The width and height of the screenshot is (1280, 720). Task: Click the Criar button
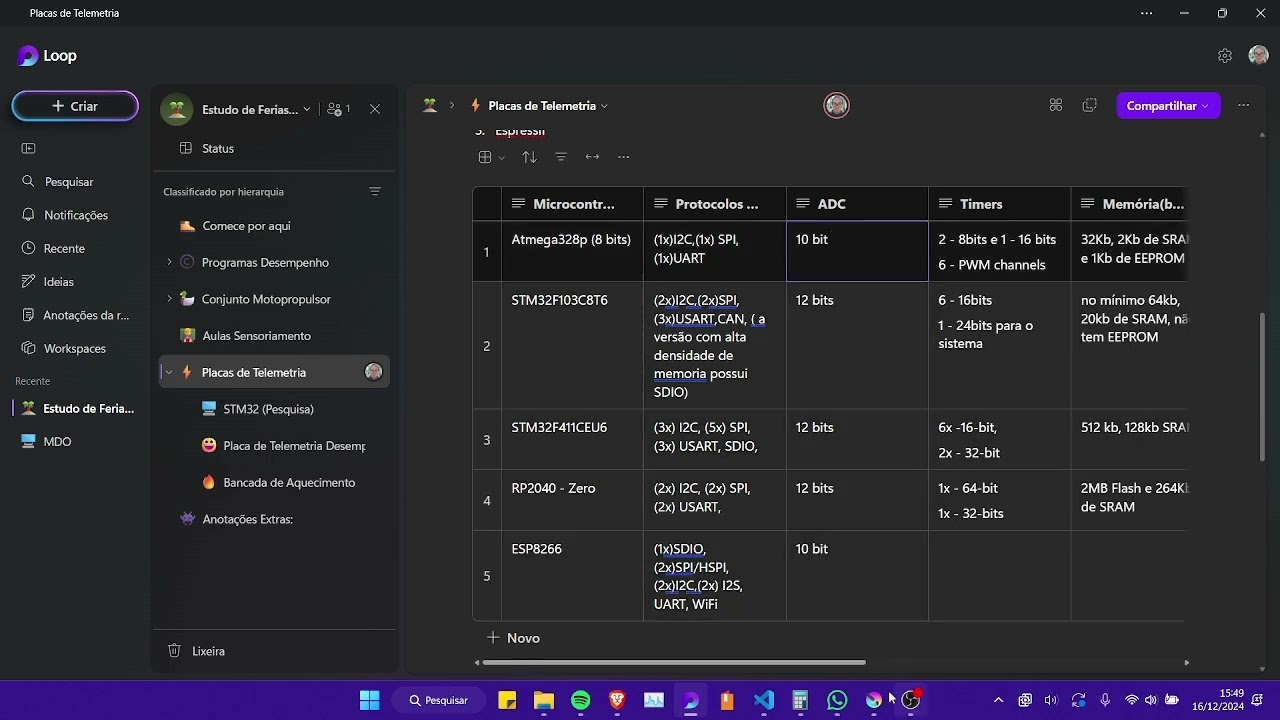[x=75, y=106]
